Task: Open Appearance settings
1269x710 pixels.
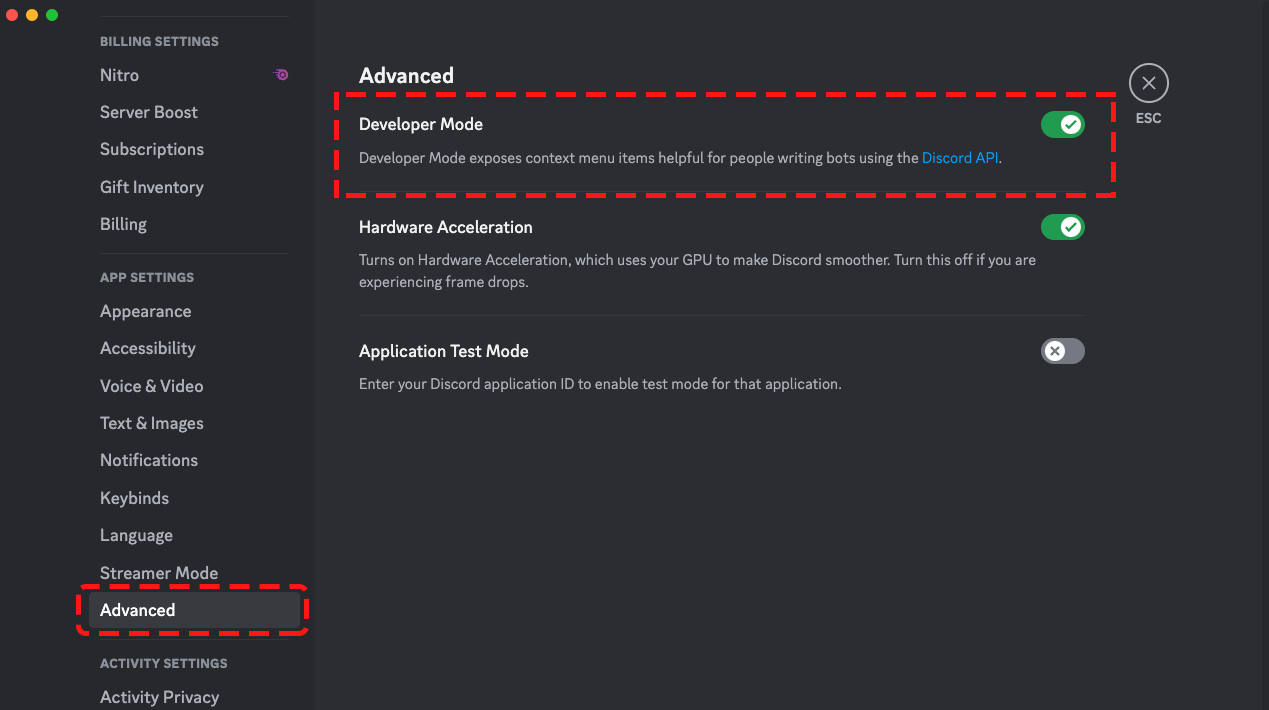Action: [145, 311]
